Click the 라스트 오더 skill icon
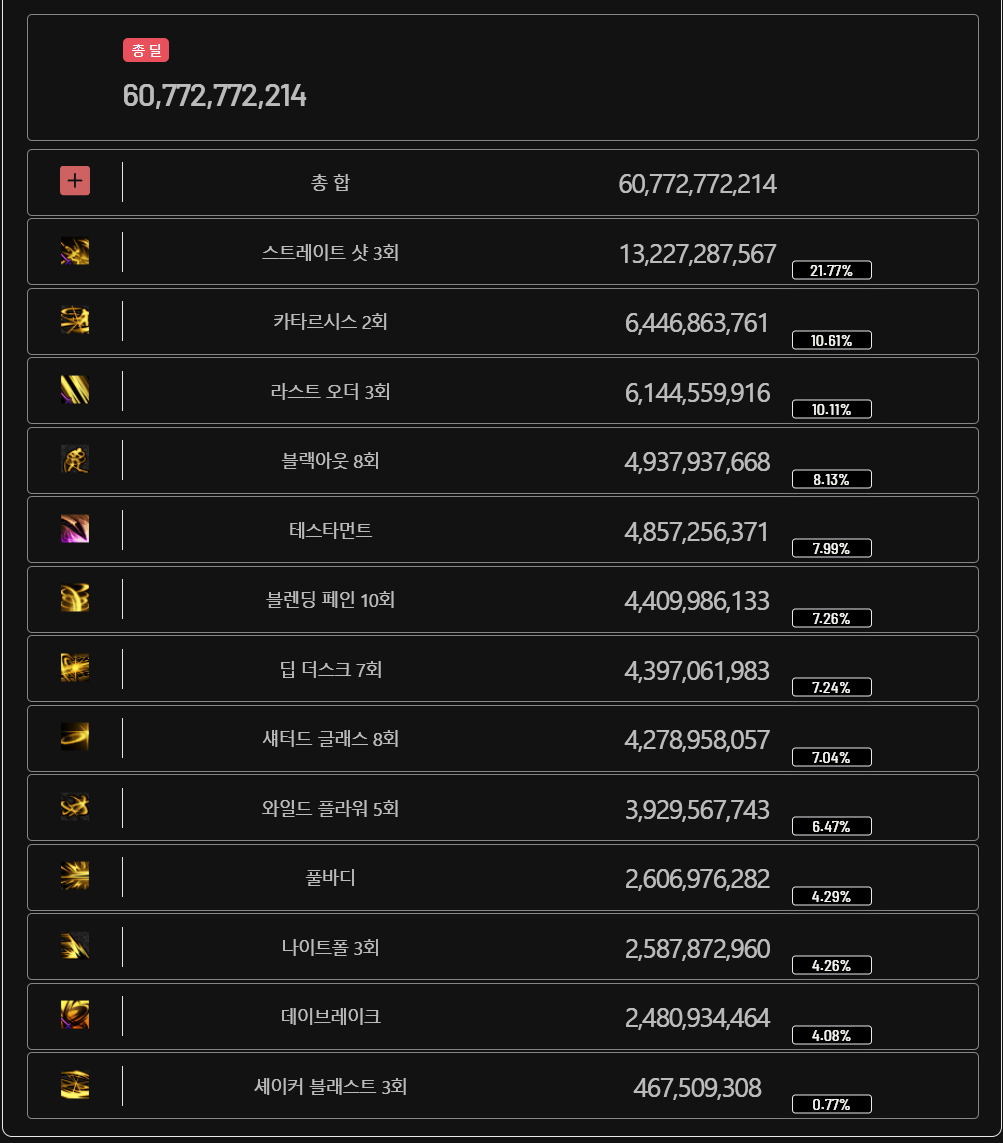The height and width of the screenshot is (1143, 1003). point(75,390)
